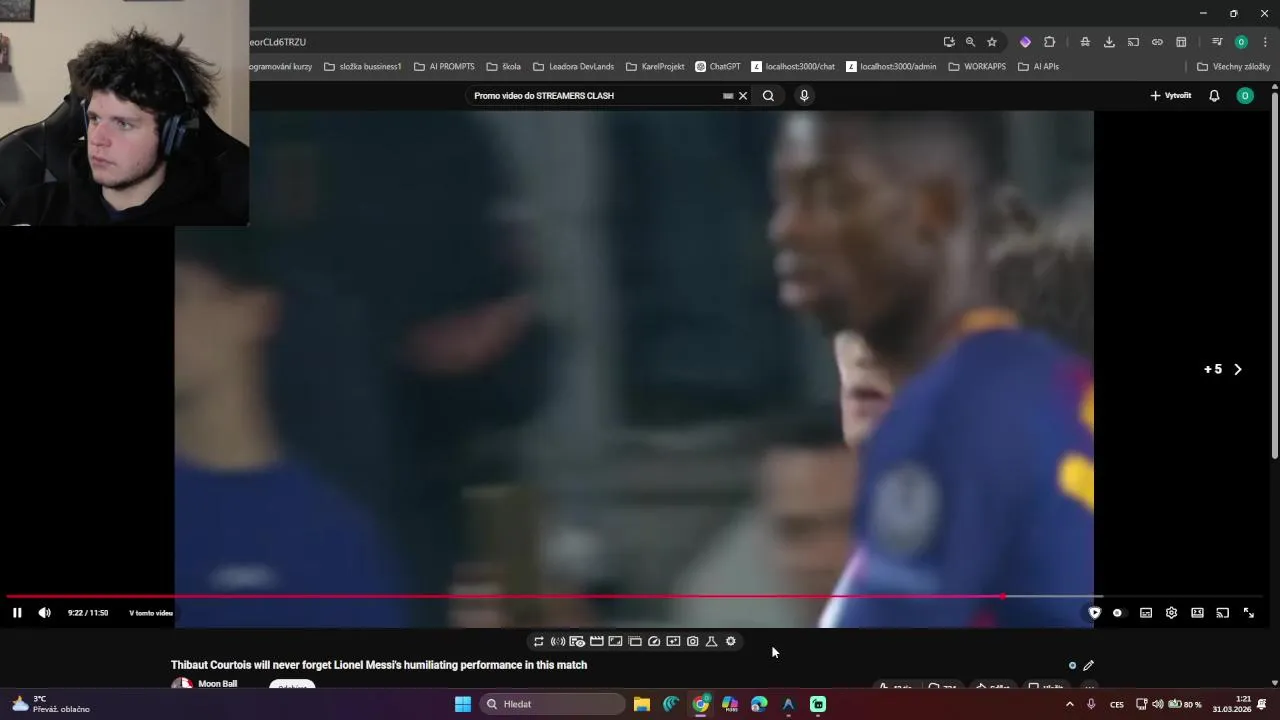Open YouTube notifications bell
This screenshot has height=720, width=1280.
[1214, 96]
